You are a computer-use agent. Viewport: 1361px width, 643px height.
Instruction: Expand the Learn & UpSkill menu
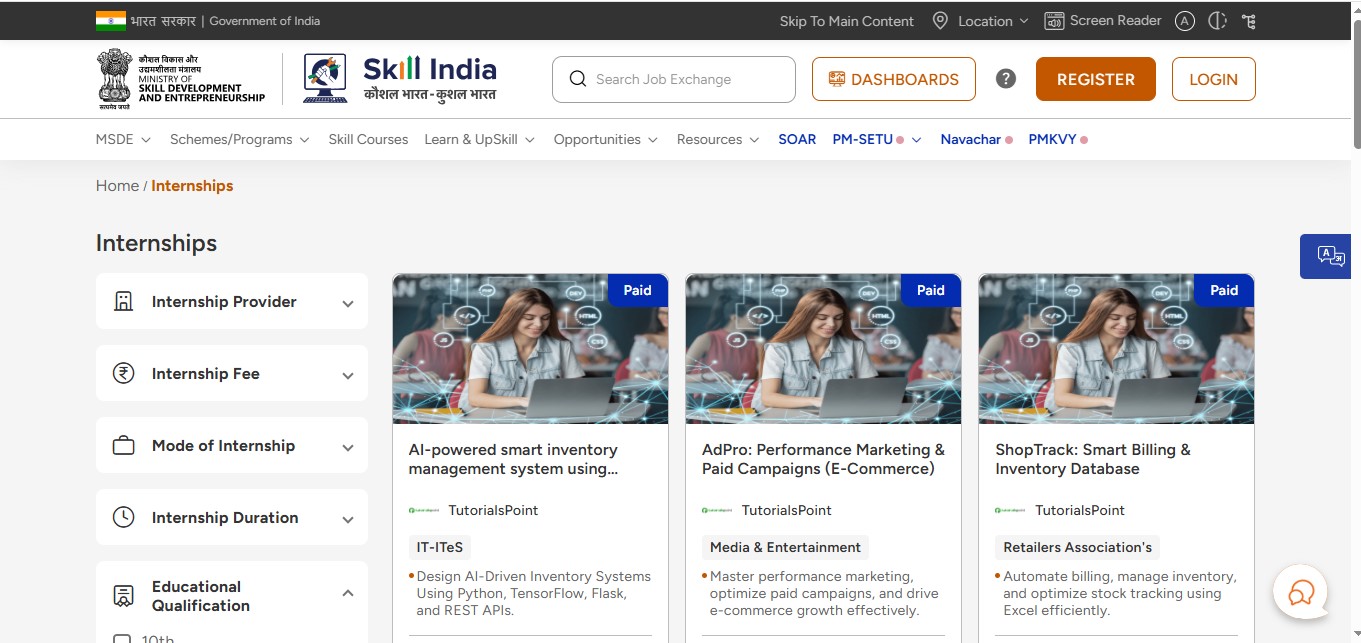tap(480, 140)
